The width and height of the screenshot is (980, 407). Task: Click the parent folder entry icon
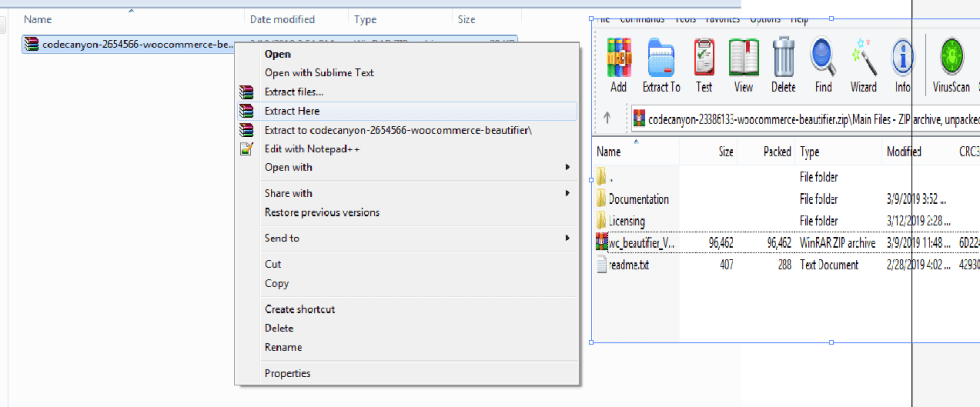(601, 177)
